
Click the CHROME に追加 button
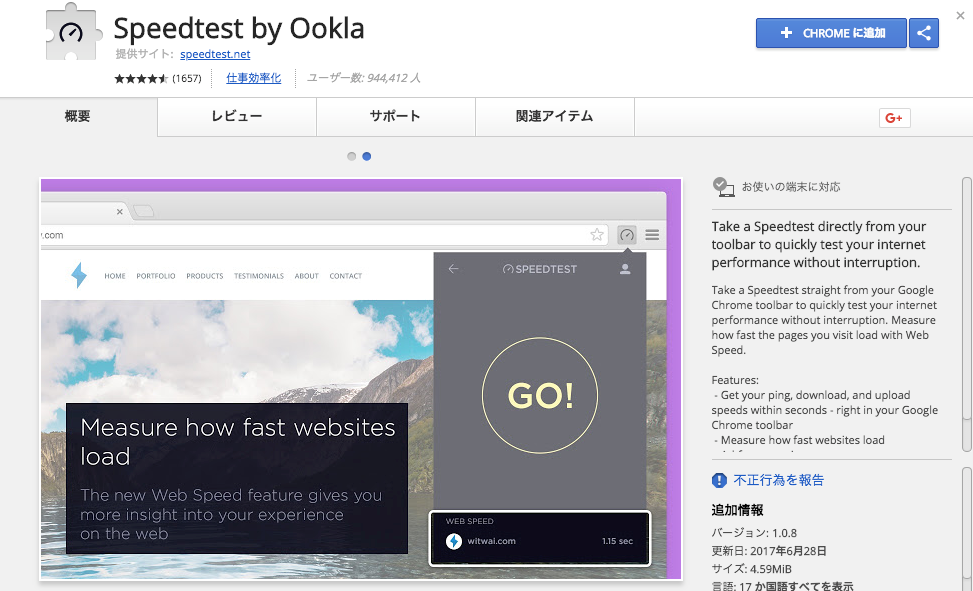[x=831, y=33]
